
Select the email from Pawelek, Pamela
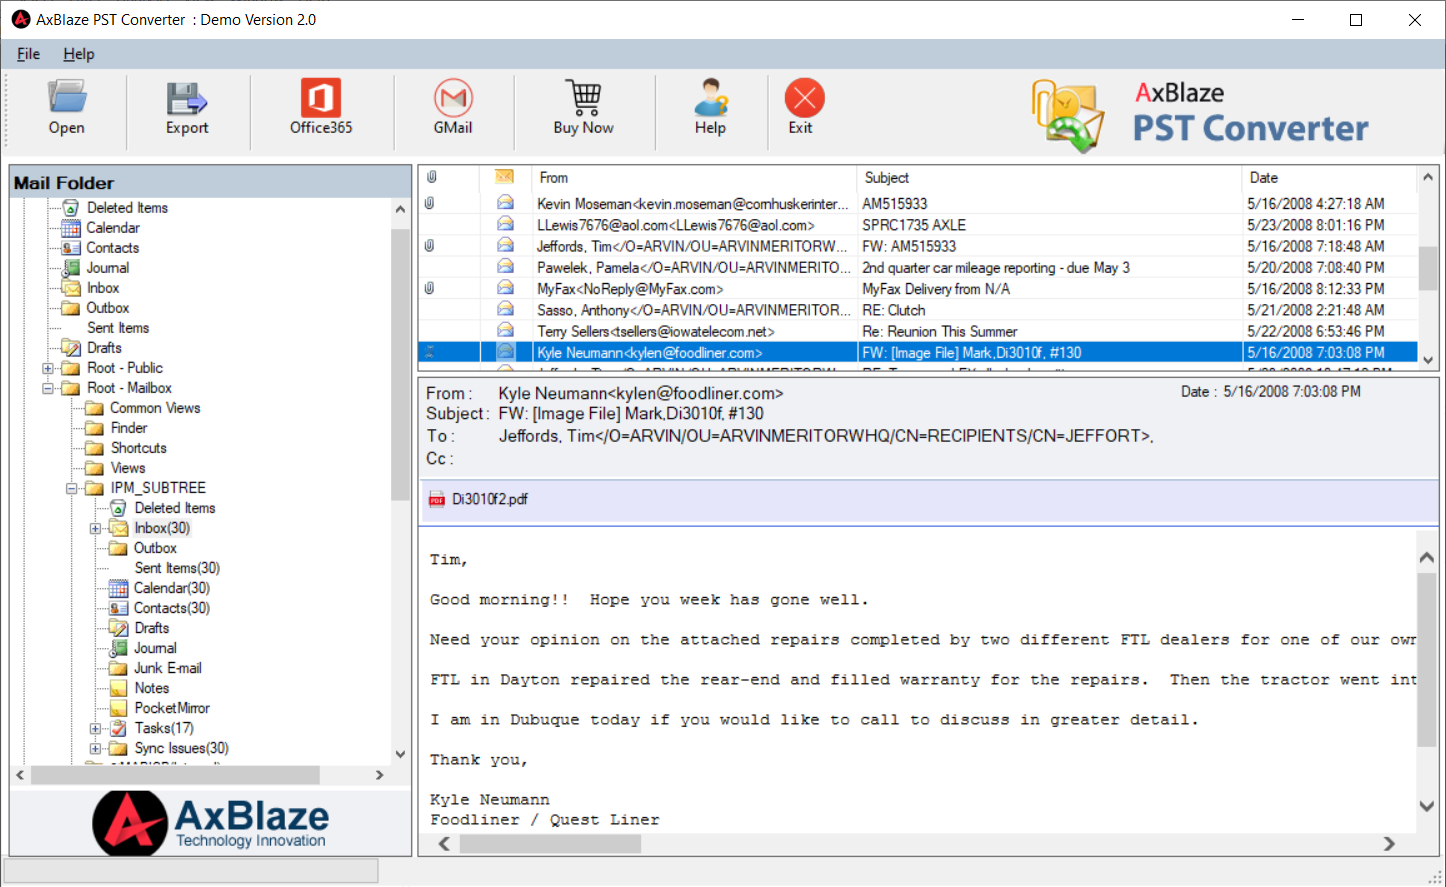coord(917,267)
